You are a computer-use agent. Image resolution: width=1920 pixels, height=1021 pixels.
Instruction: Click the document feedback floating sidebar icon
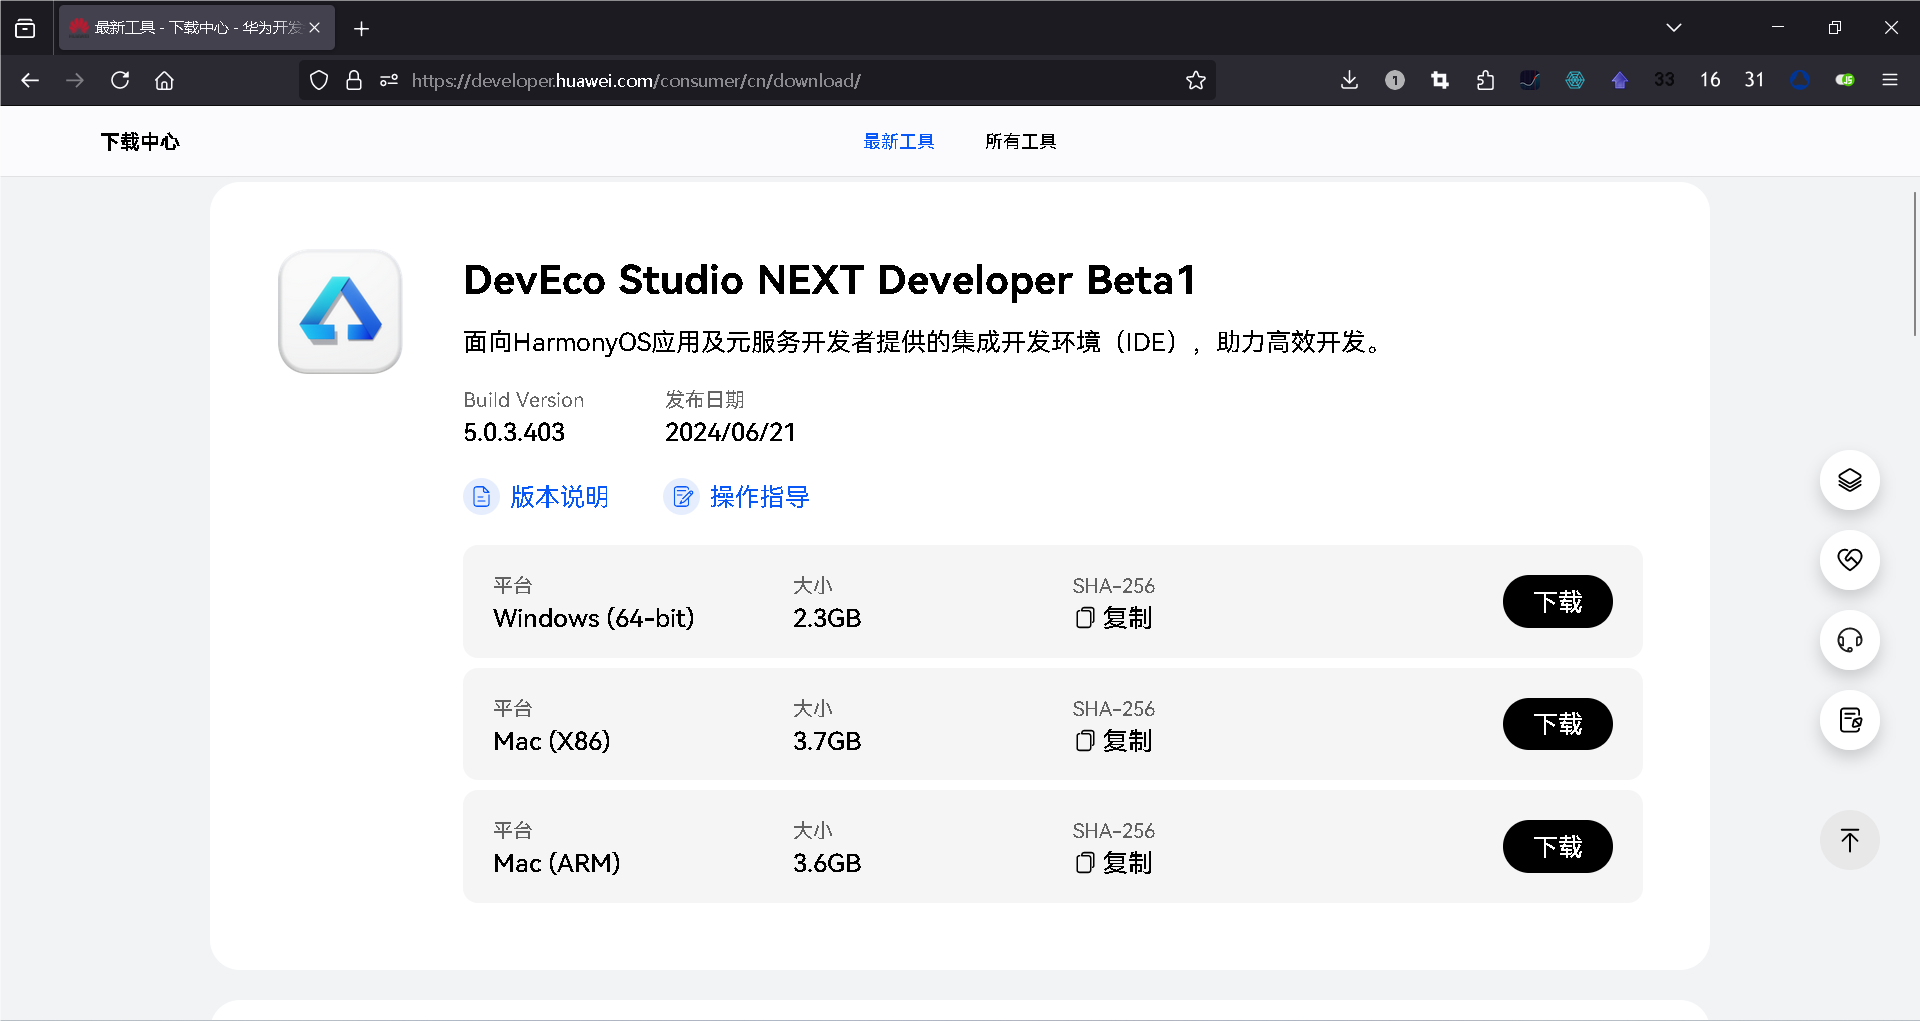[x=1849, y=720]
